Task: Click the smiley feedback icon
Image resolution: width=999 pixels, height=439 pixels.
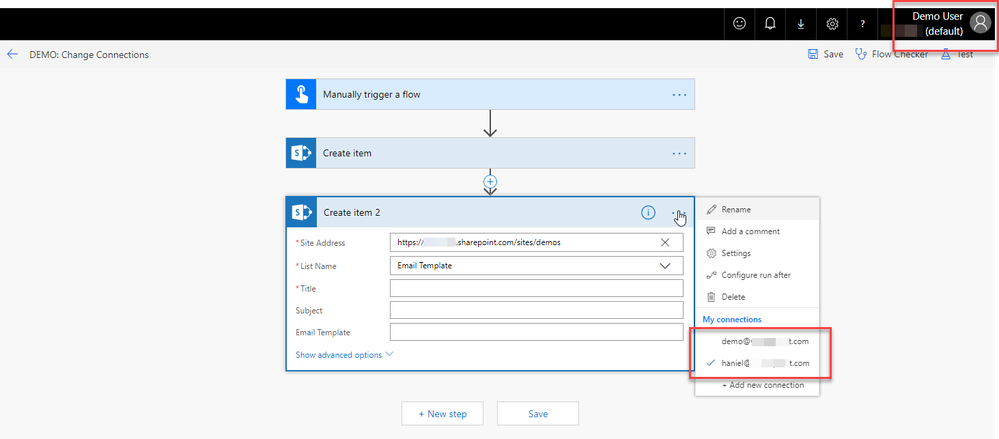Action: [x=739, y=24]
